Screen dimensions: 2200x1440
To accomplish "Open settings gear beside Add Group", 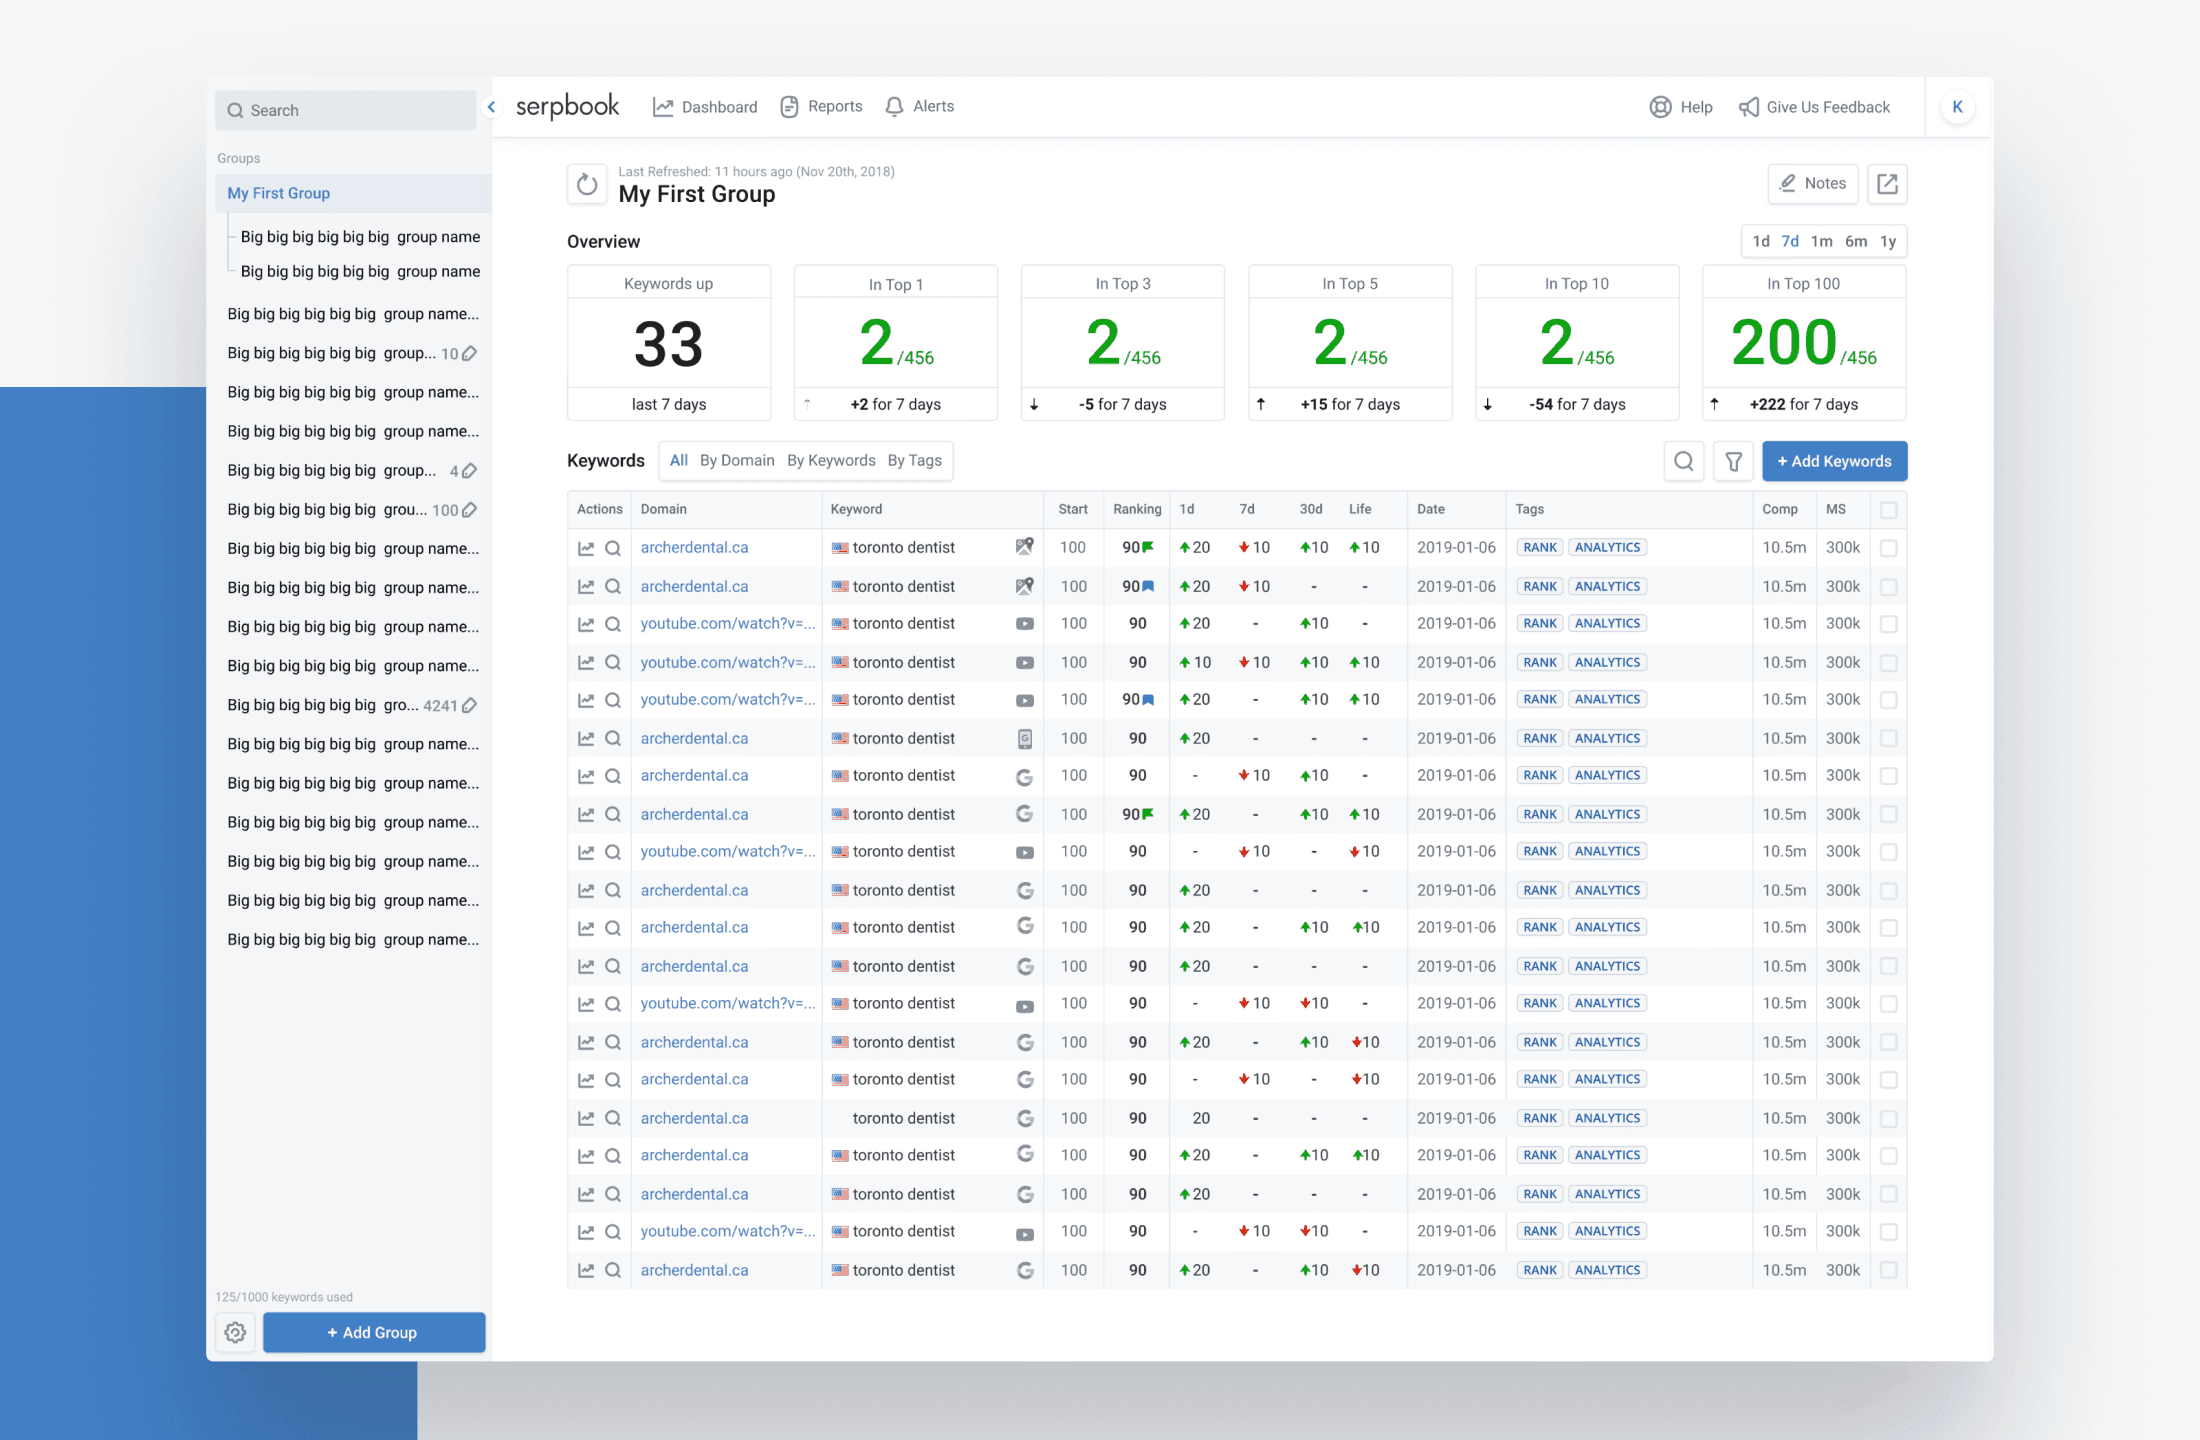I will click(x=235, y=1332).
